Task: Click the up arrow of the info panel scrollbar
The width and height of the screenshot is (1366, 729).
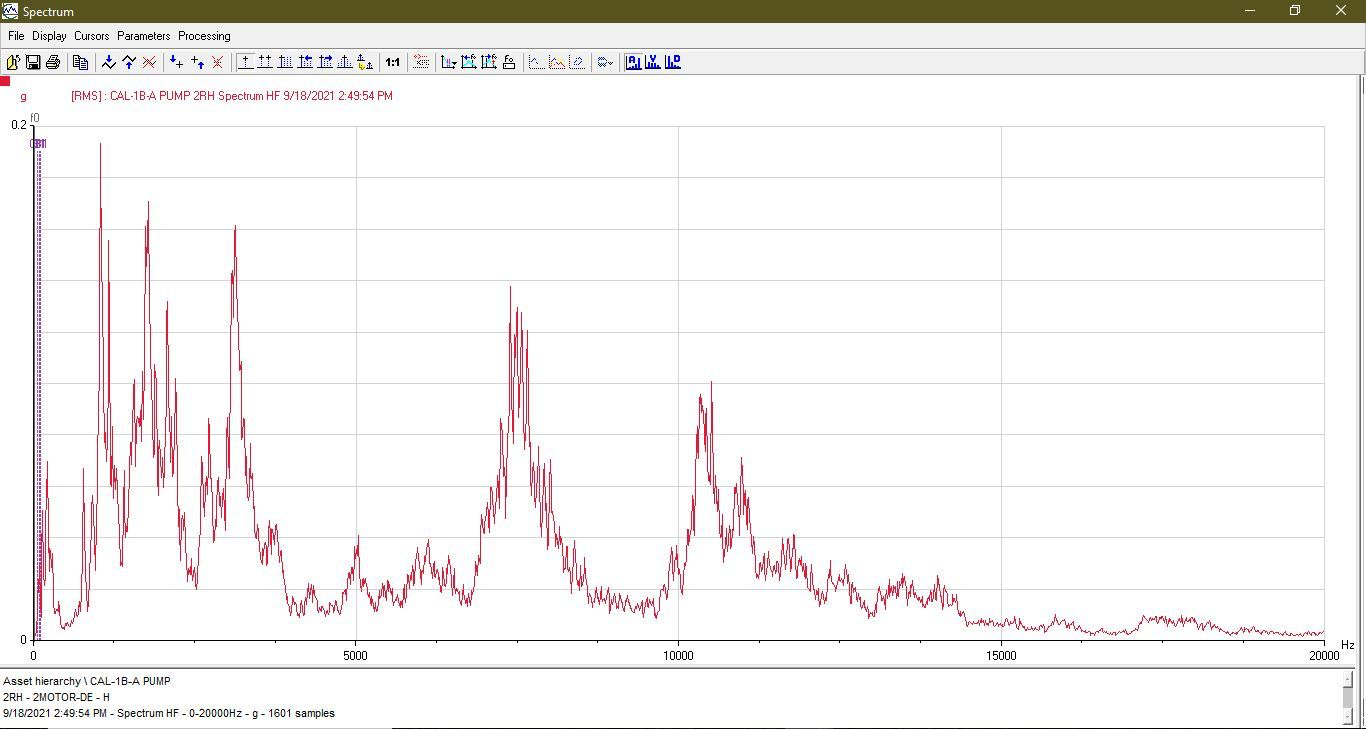Action: pos(1348,678)
